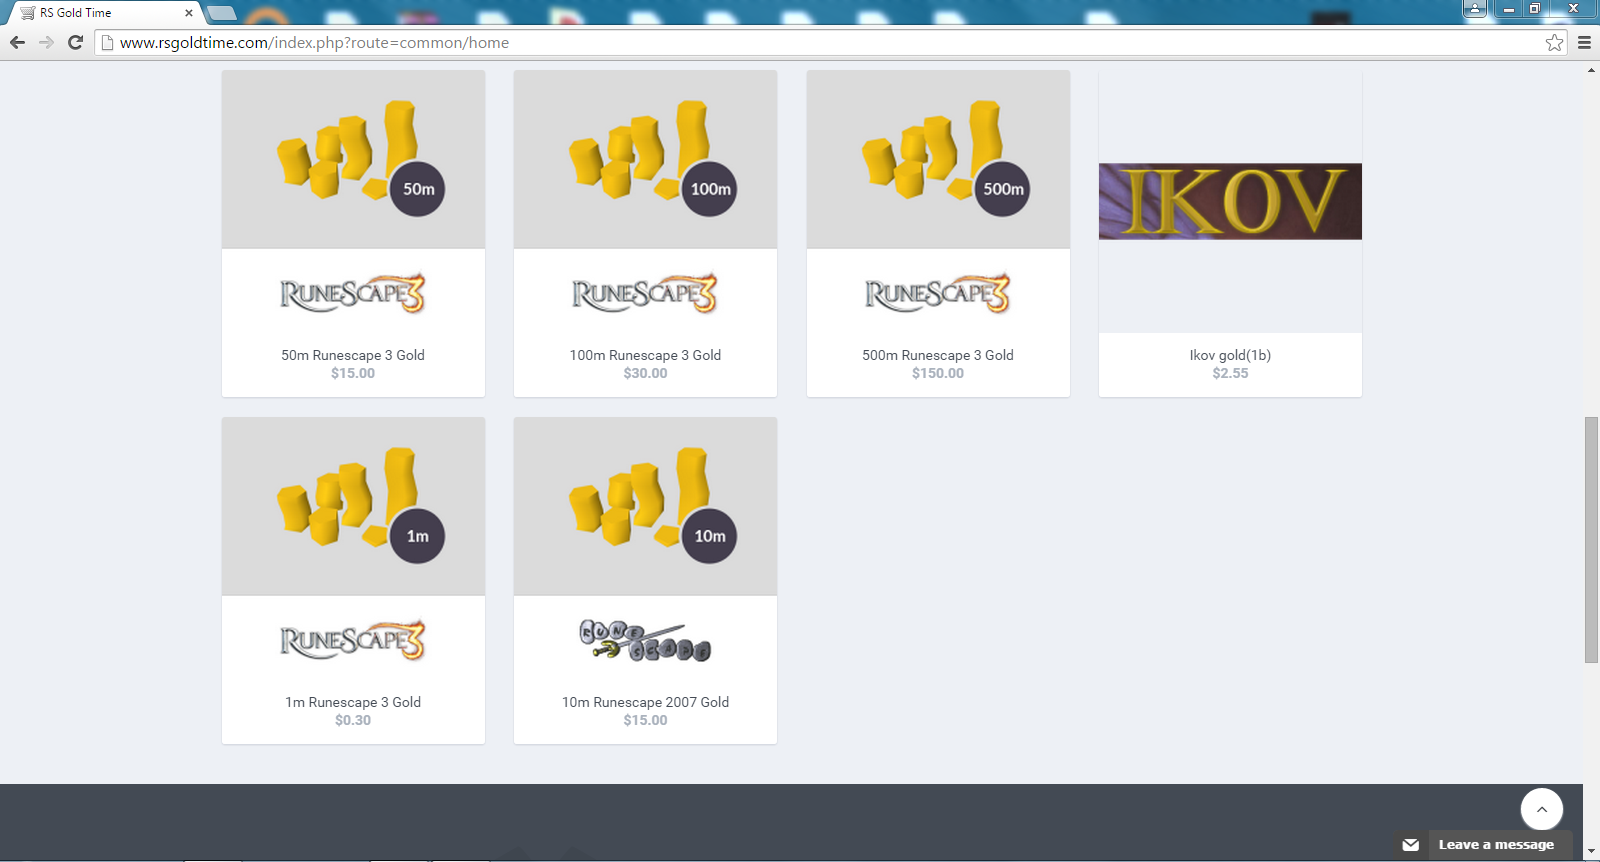Click the 10m Runescape 2007 Gold link
This screenshot has width=1600, height=862.
point(645,702)
